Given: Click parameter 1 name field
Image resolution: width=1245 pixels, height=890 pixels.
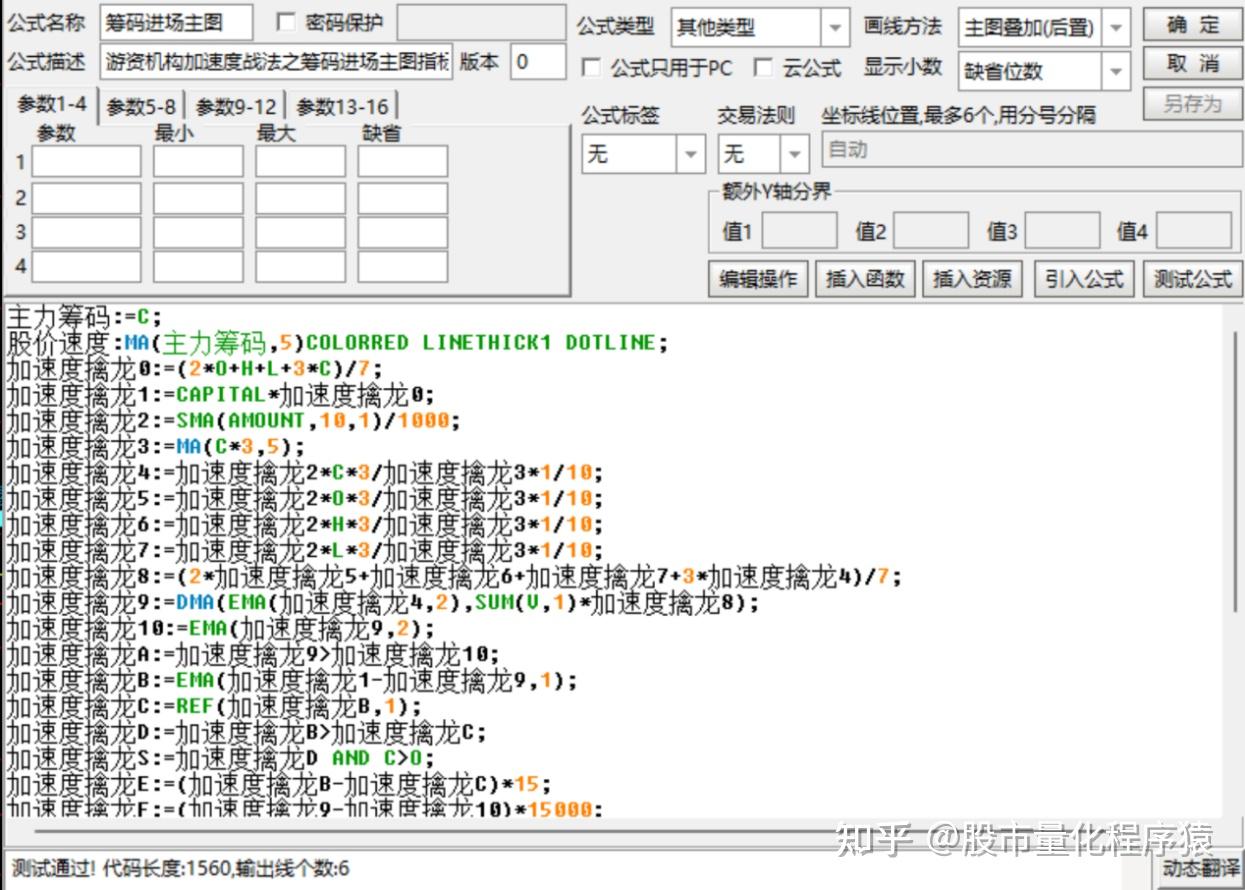Looking at the screenshot, I should (86, 162).
